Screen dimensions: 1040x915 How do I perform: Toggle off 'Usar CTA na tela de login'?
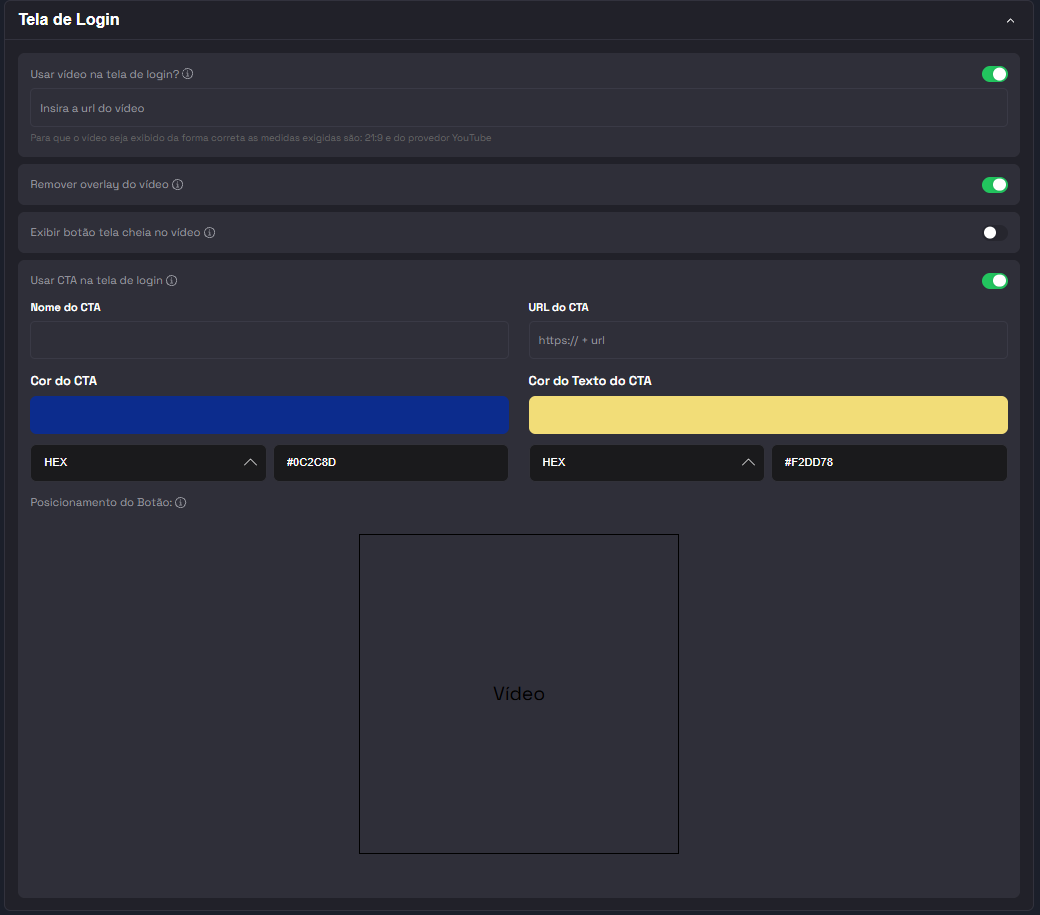click(x=994, y=281)
